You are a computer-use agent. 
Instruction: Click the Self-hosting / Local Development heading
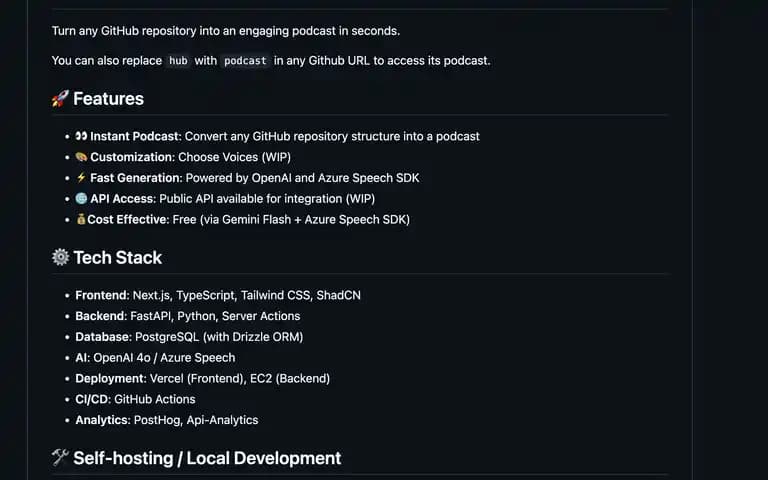coord(207,458)
